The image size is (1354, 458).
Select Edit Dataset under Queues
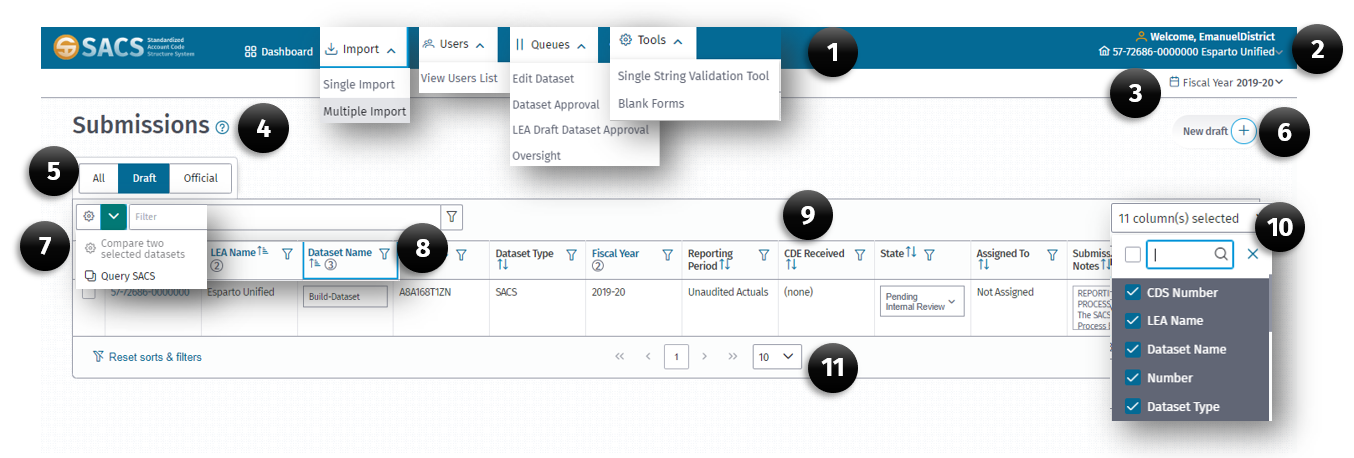coord(543,78)
